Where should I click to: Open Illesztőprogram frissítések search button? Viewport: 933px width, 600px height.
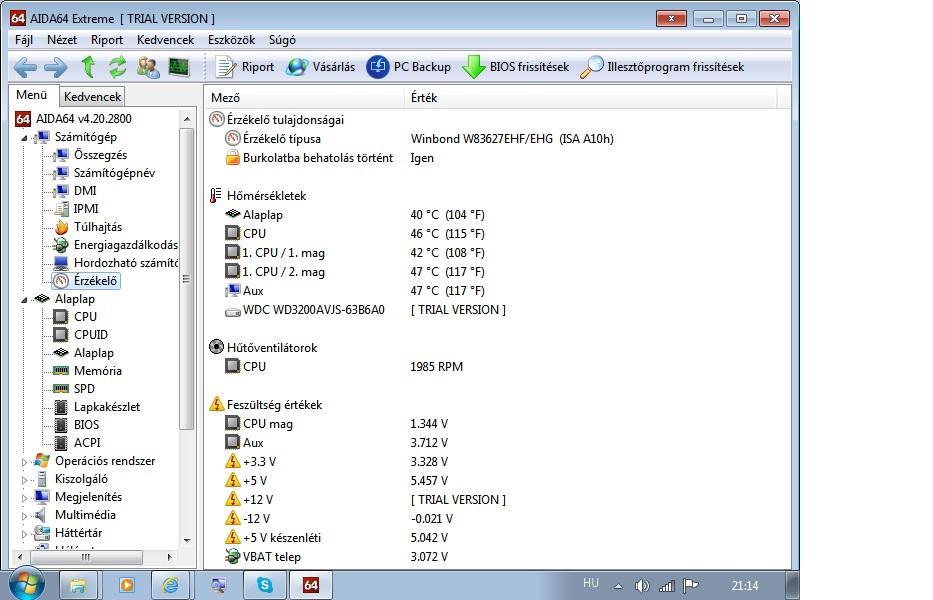tap(662, 67)
